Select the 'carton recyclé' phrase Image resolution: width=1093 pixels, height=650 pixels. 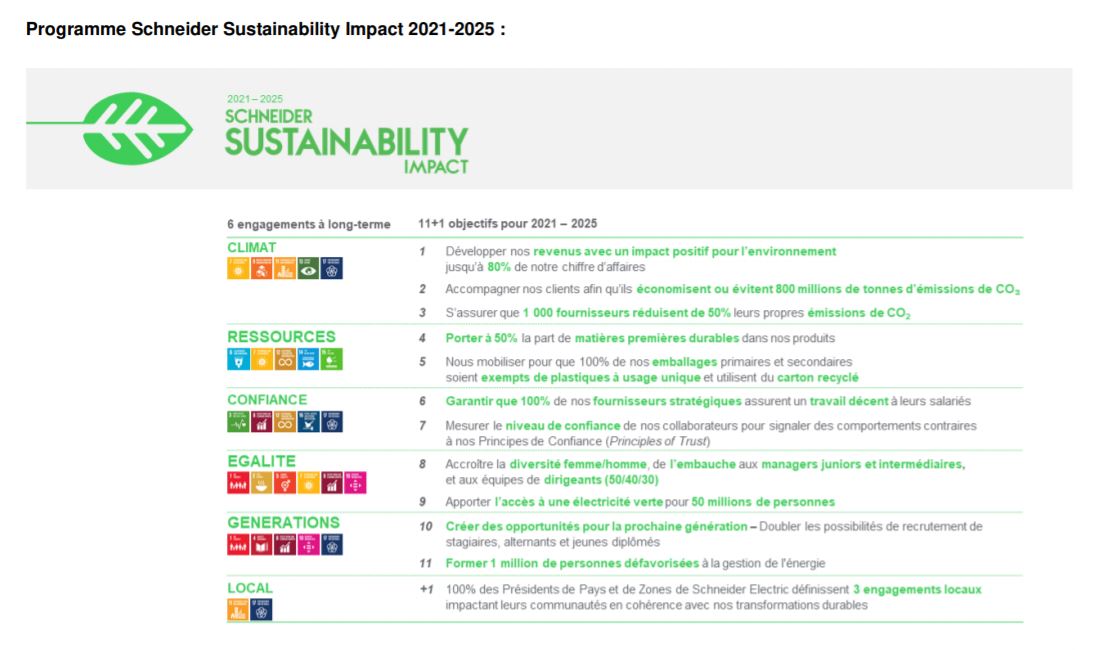tap(818, 377)
